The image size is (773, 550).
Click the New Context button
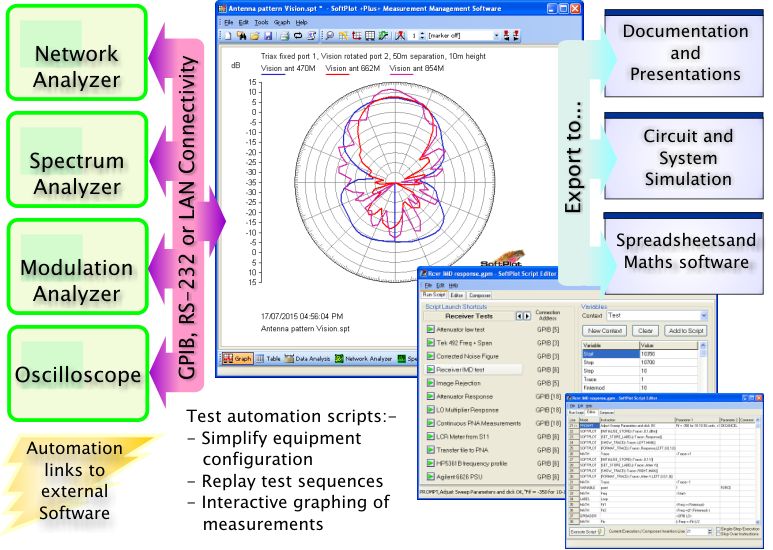tap(604, 331)
